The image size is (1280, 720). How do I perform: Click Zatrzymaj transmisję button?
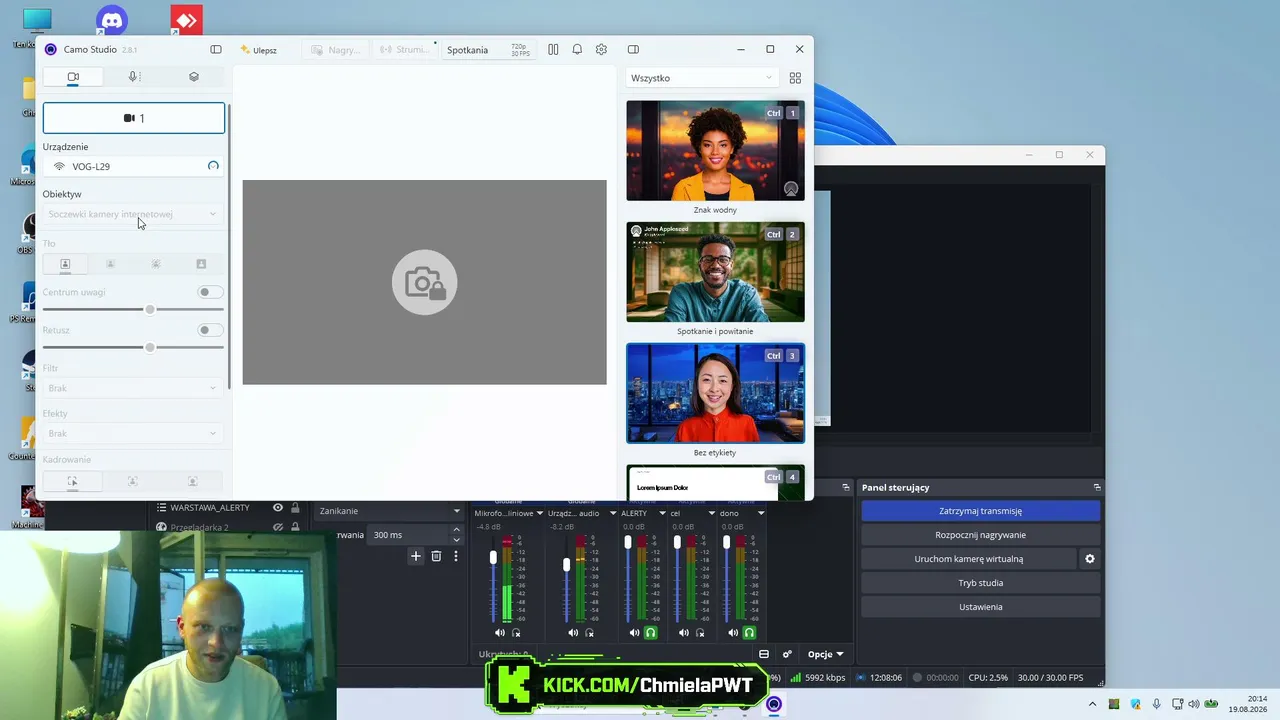980,511
